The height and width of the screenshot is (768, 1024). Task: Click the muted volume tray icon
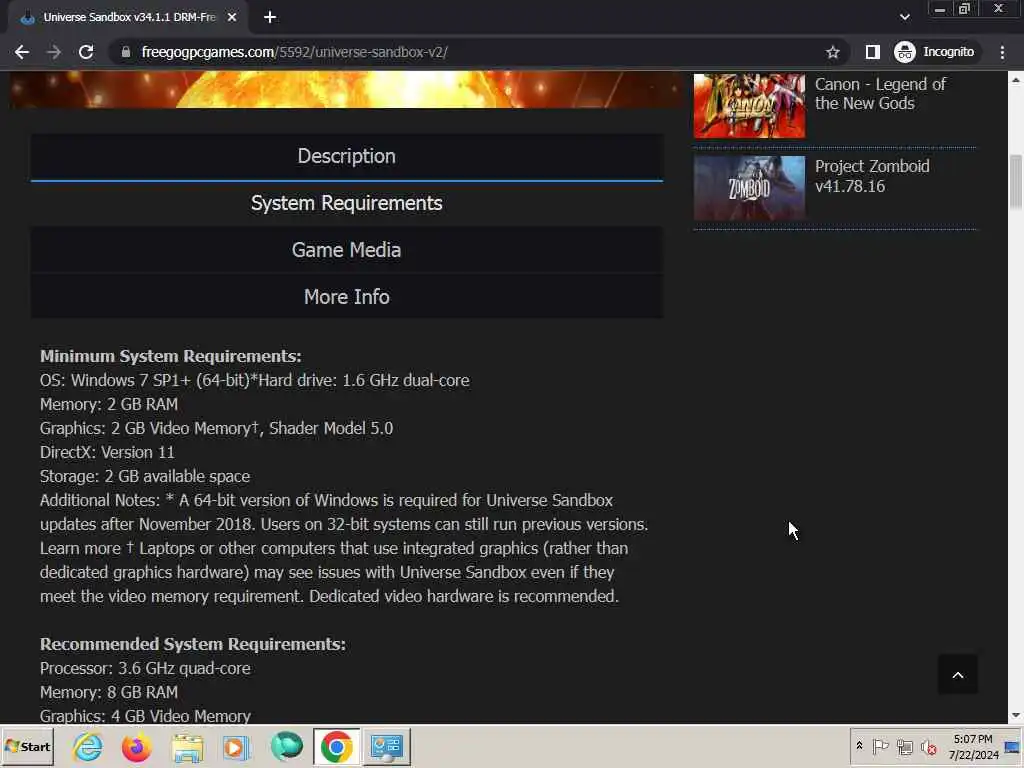pos(928,746)
